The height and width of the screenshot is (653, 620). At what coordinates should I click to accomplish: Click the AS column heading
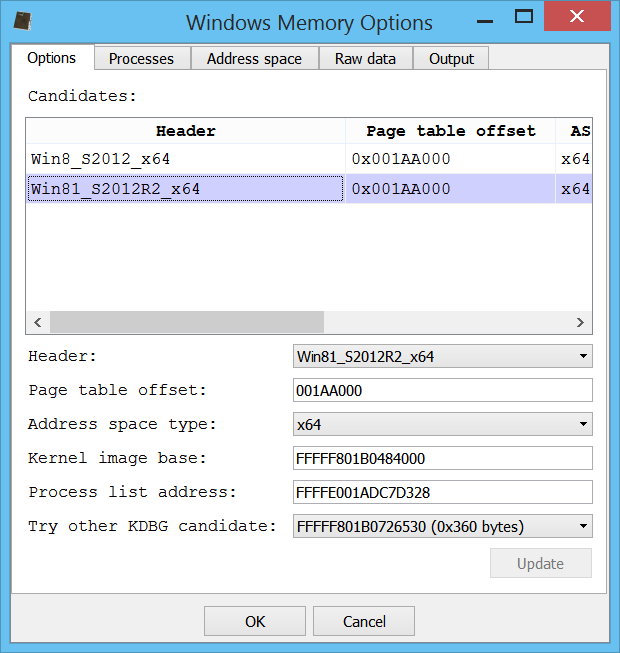click(x=574, y=131)
